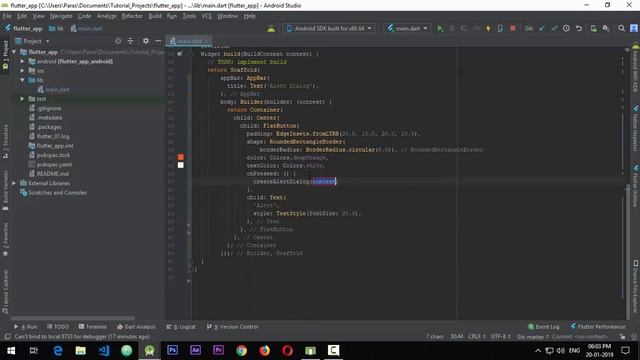The image size is (640, 360).
Task: Click the red Stop button in toolbar
Action: coord(513,28)
